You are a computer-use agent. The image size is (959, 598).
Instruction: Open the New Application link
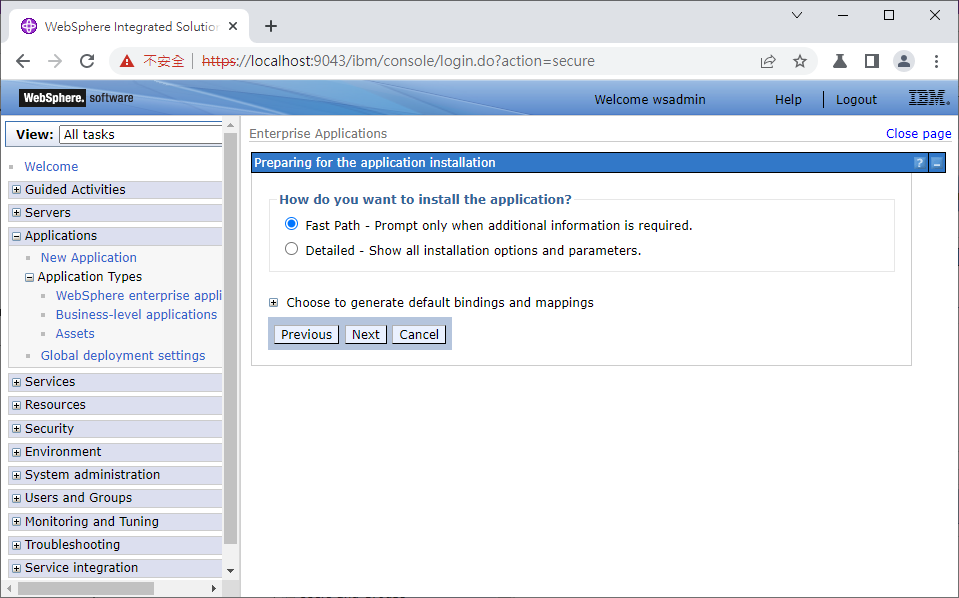point(89,257)
